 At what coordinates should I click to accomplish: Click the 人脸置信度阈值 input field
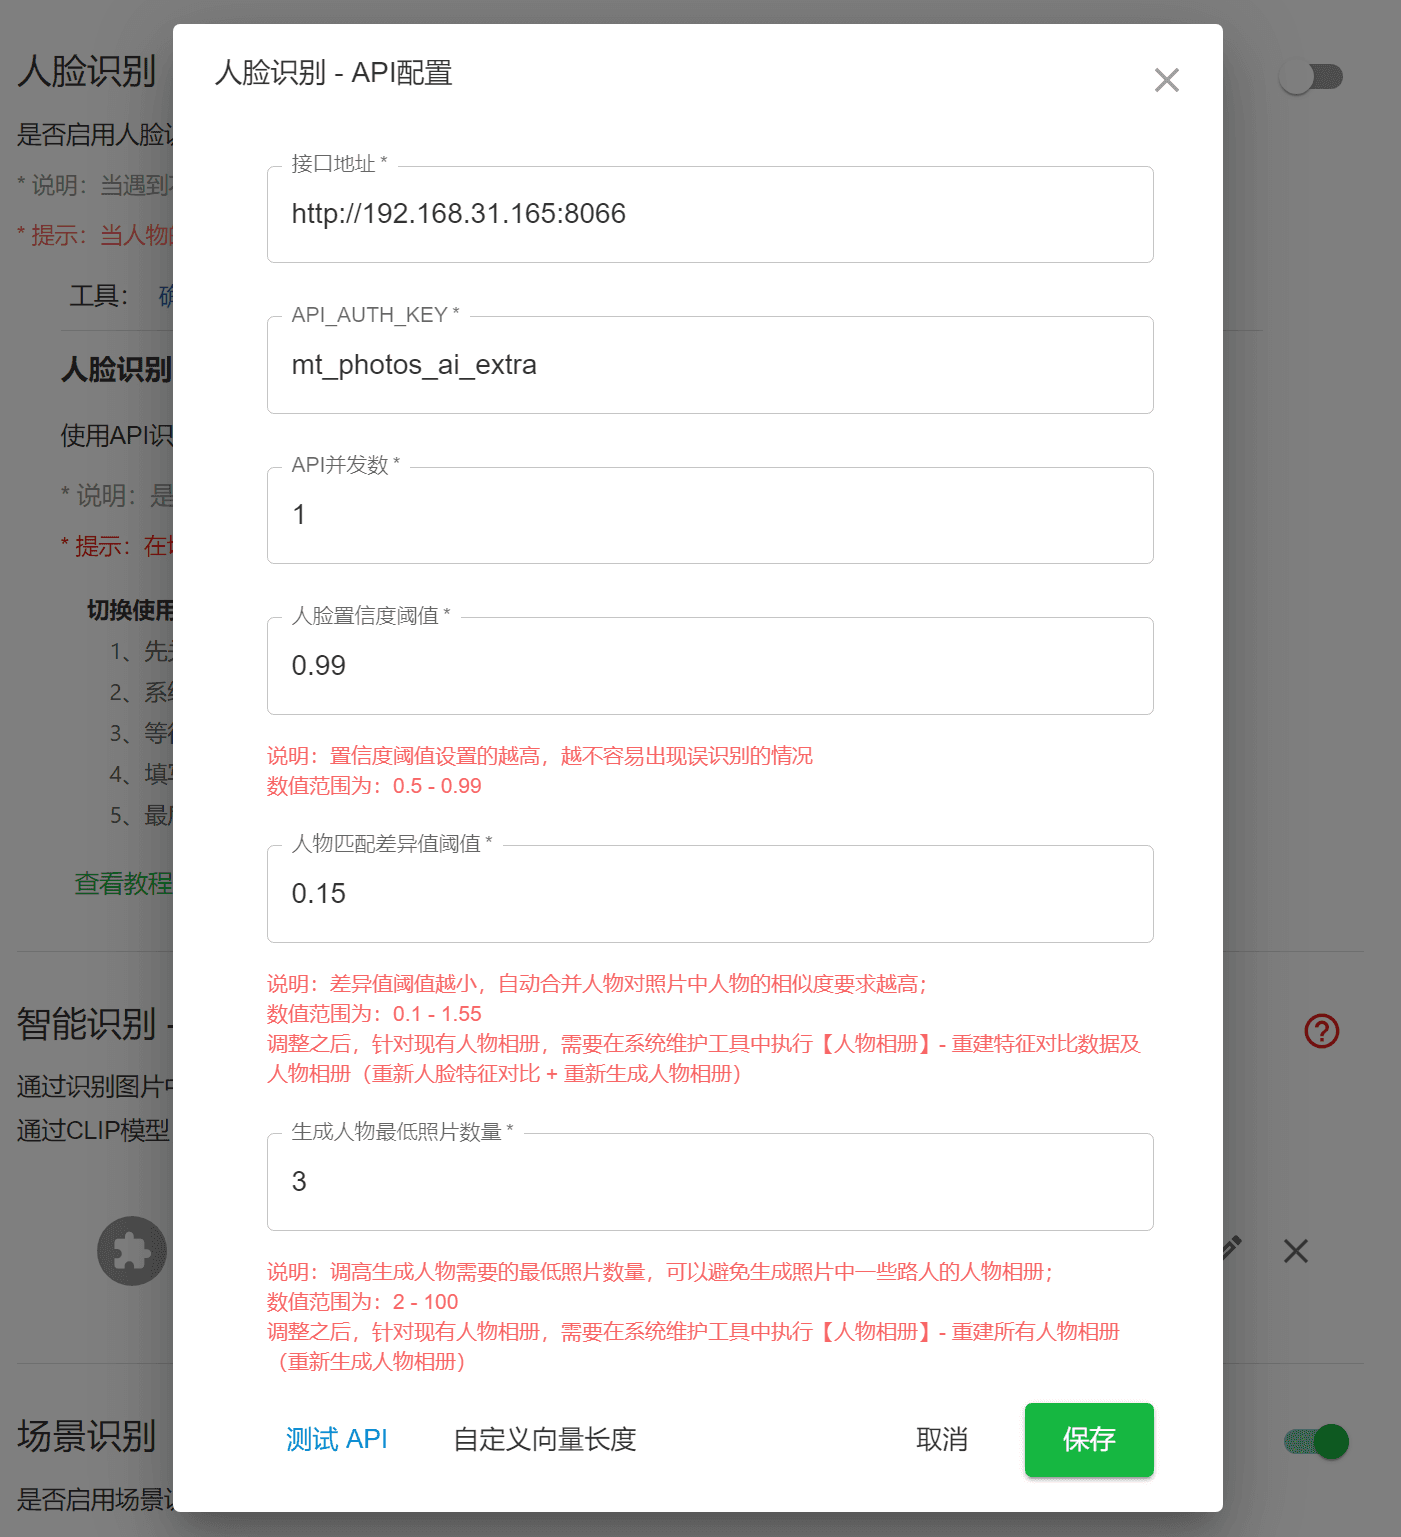(x=710, y=666)
